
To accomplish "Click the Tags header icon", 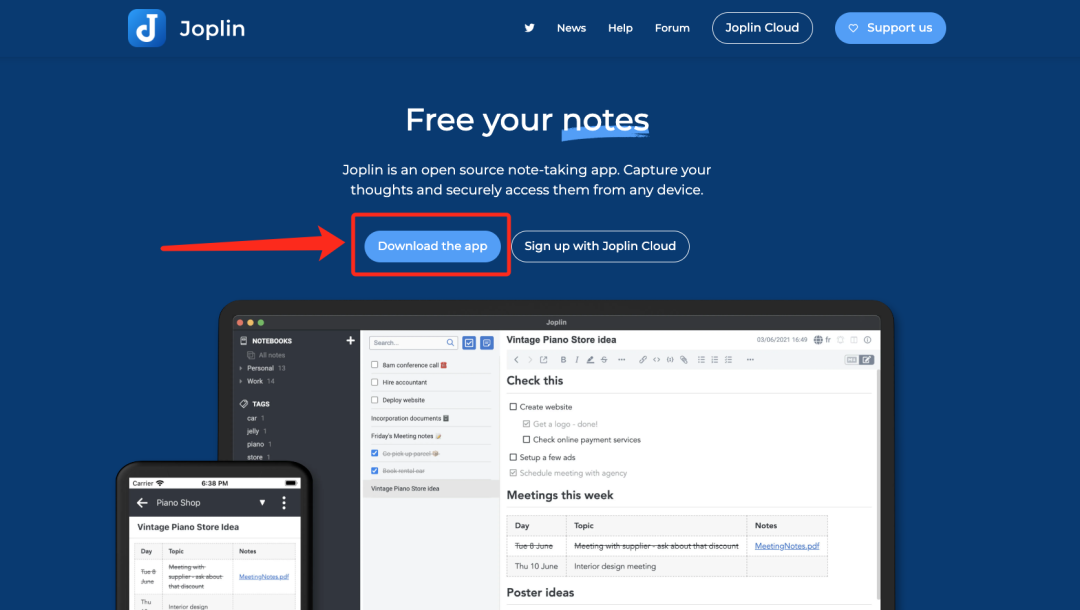I will 244,404.
